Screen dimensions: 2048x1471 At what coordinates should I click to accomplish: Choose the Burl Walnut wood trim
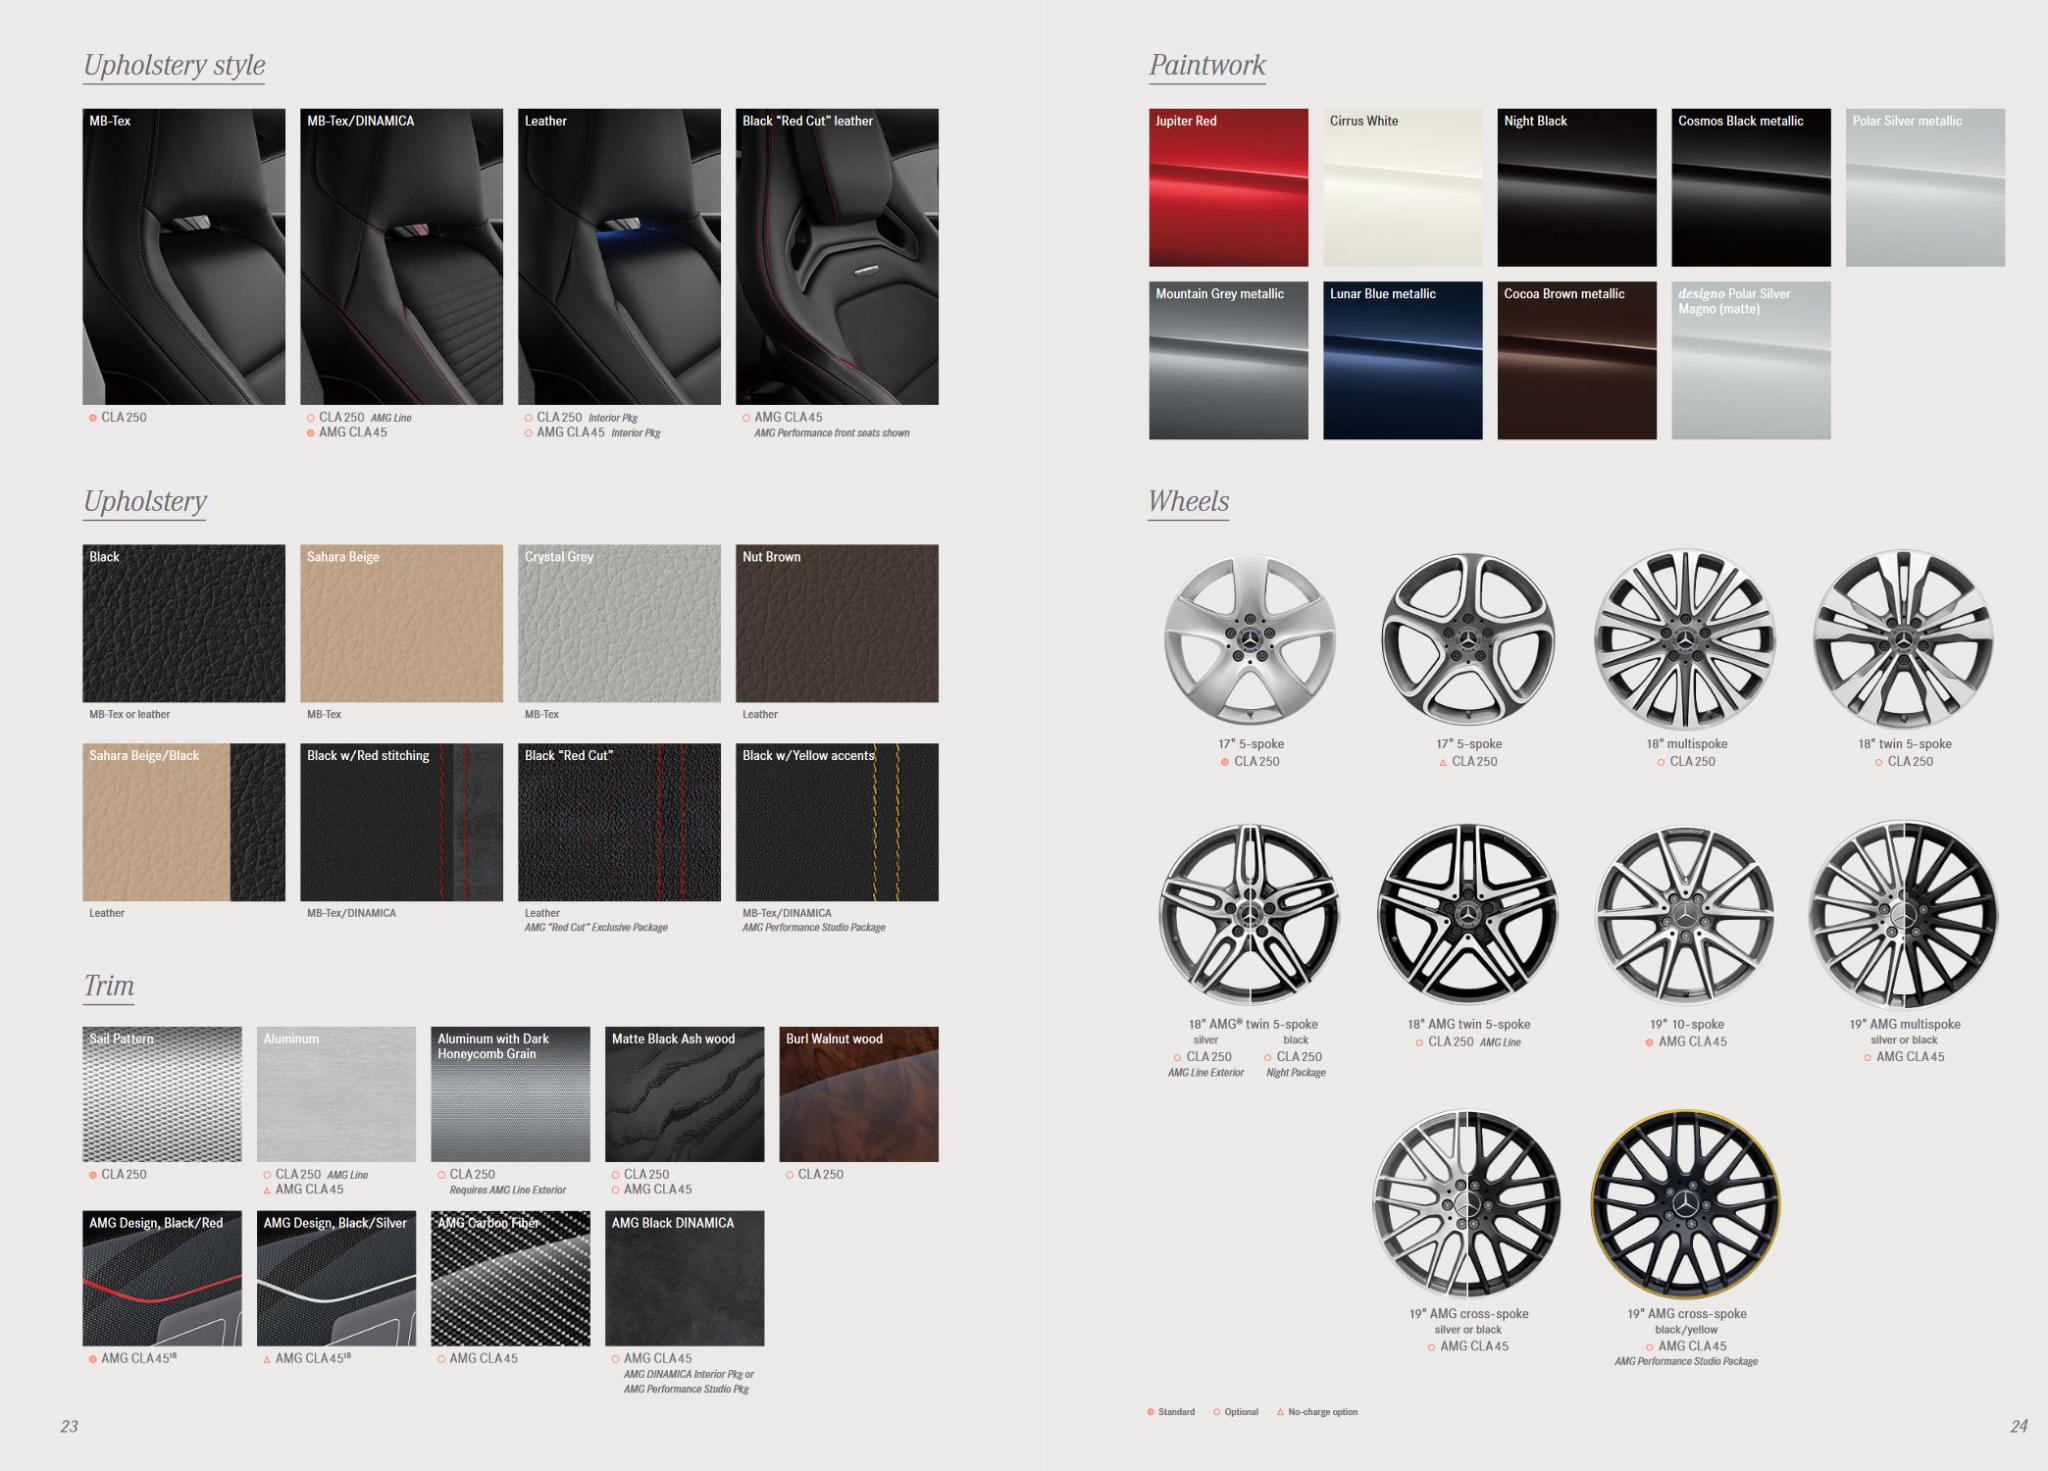(x=859, y=1094)
